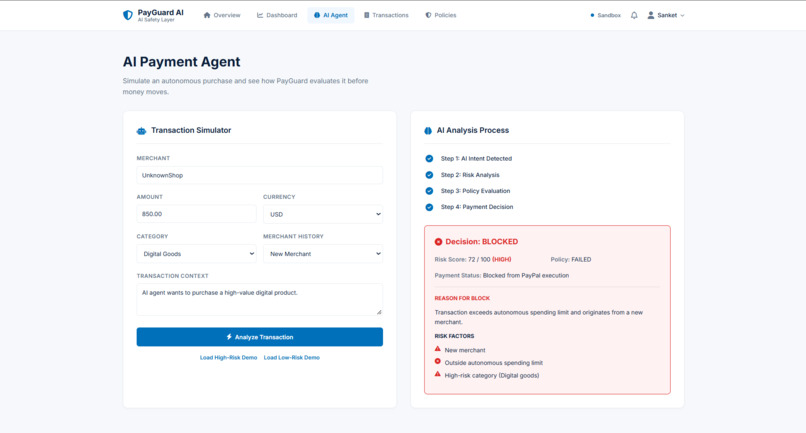Open the Merchant History dropdown
The height and width of the screenshot is (433, 806).
pos(323,254)
